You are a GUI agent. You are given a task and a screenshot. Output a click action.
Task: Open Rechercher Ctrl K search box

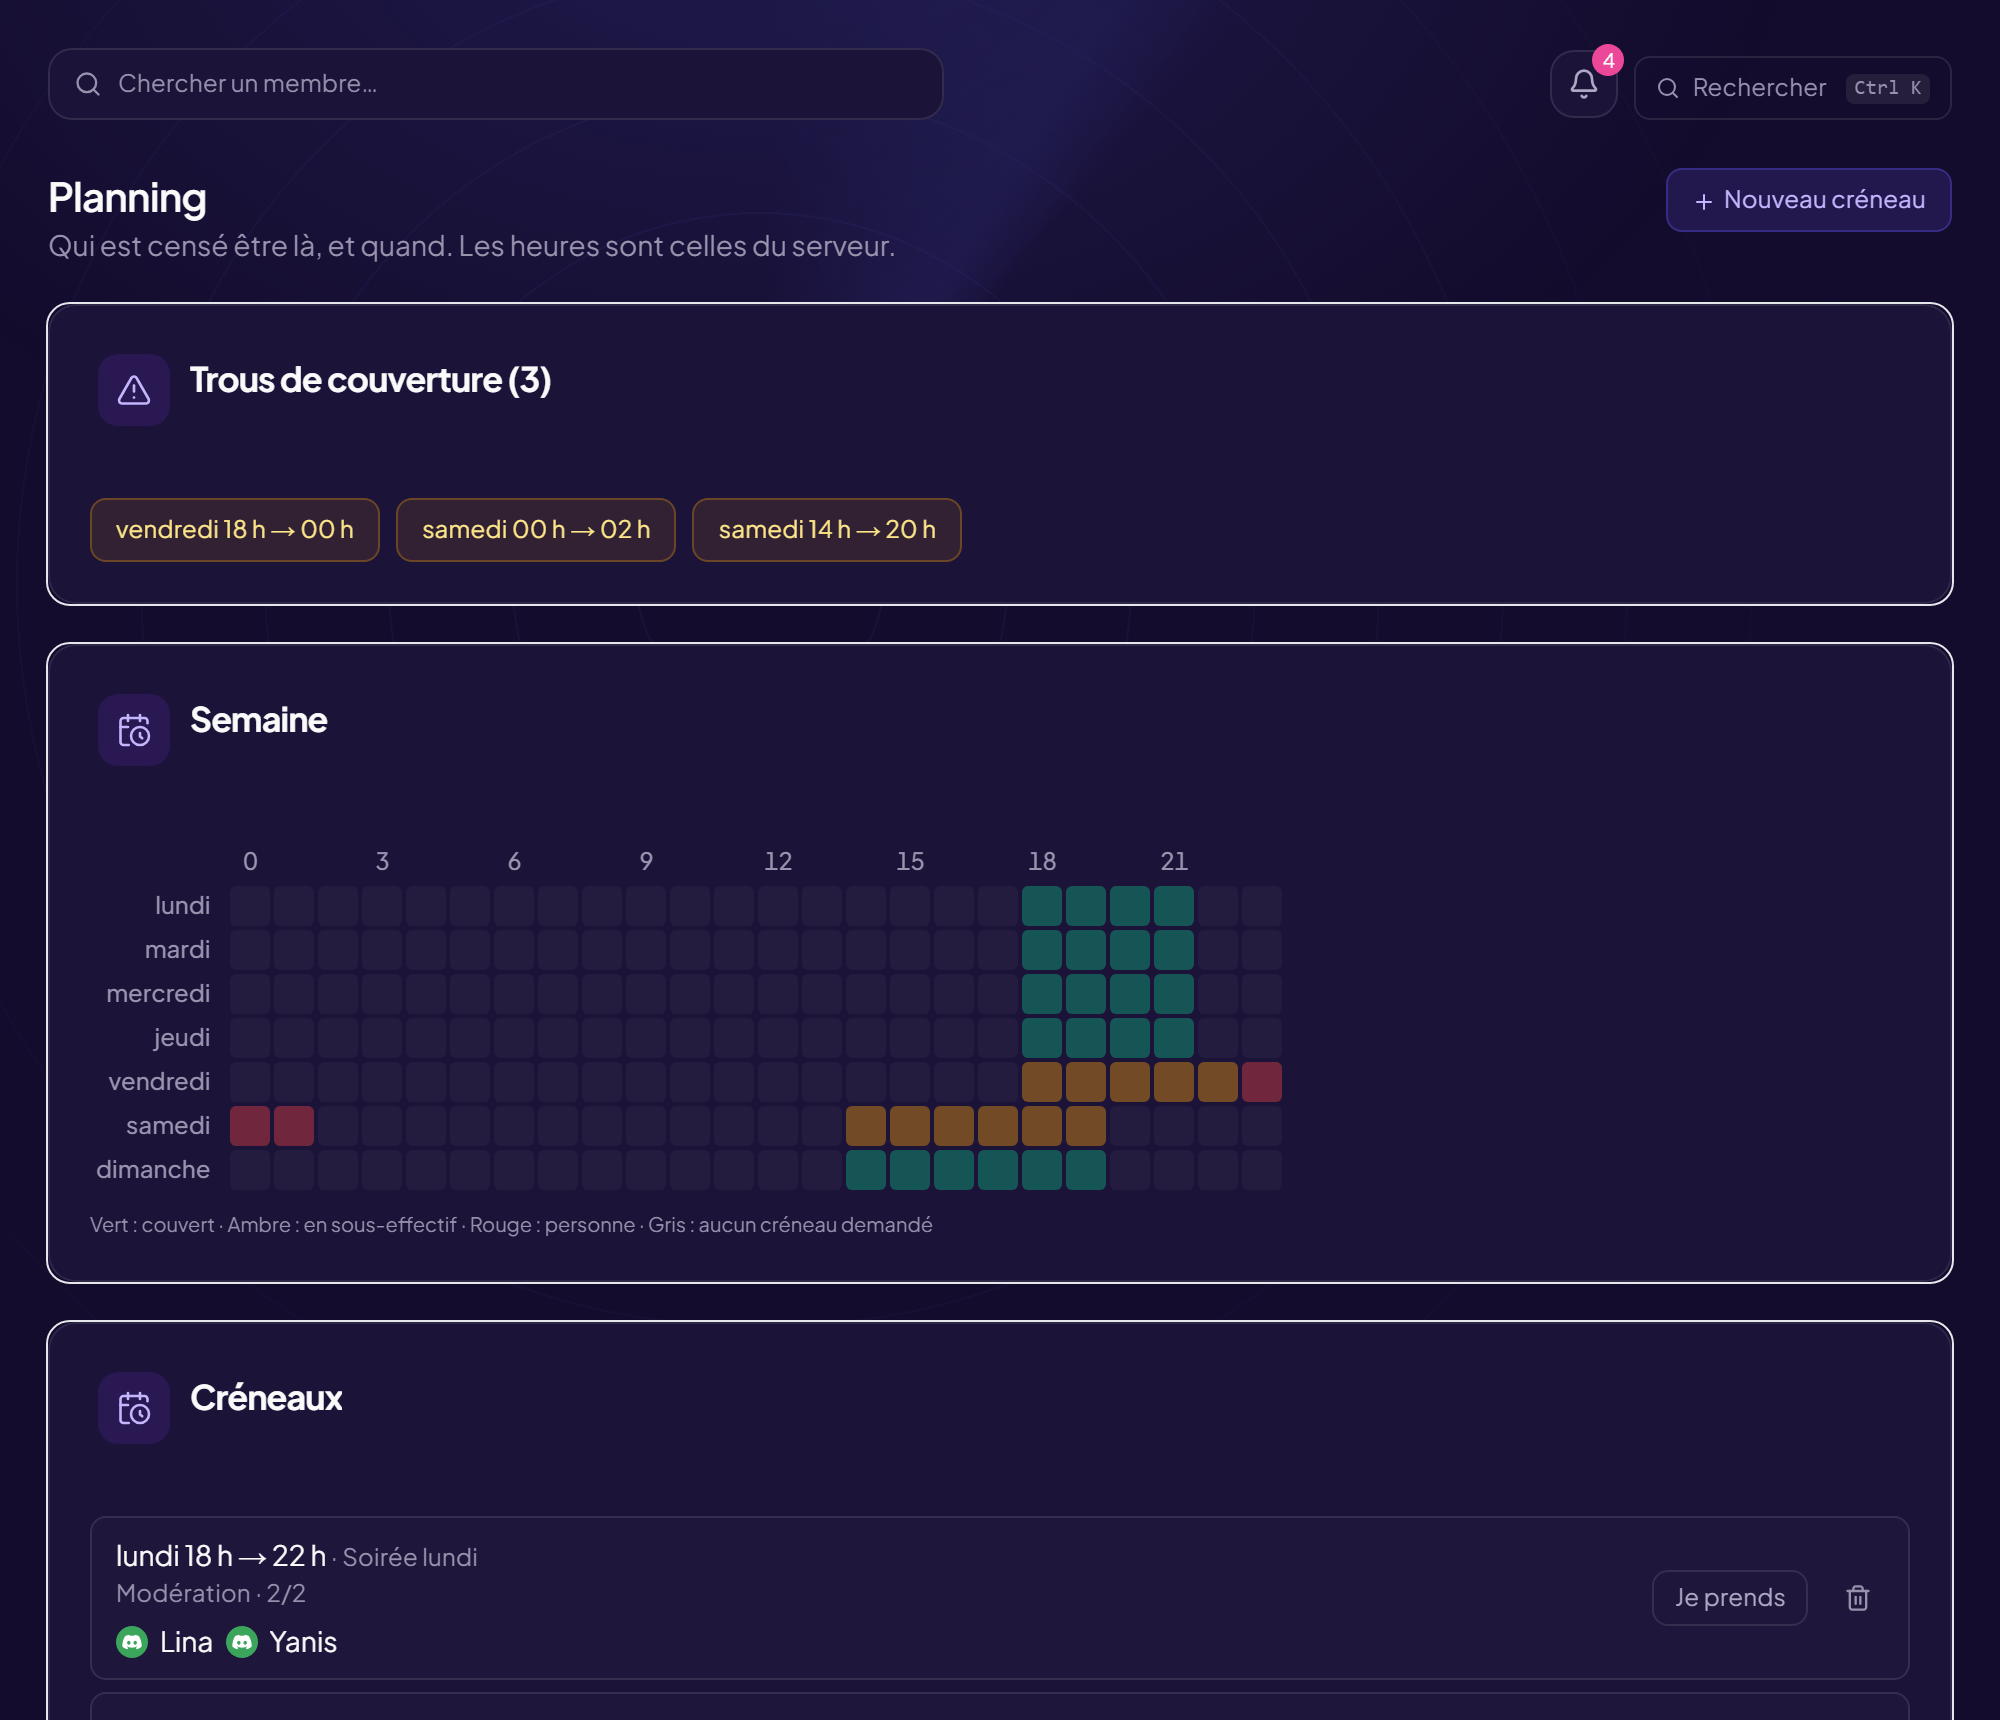pos(1793,88)
